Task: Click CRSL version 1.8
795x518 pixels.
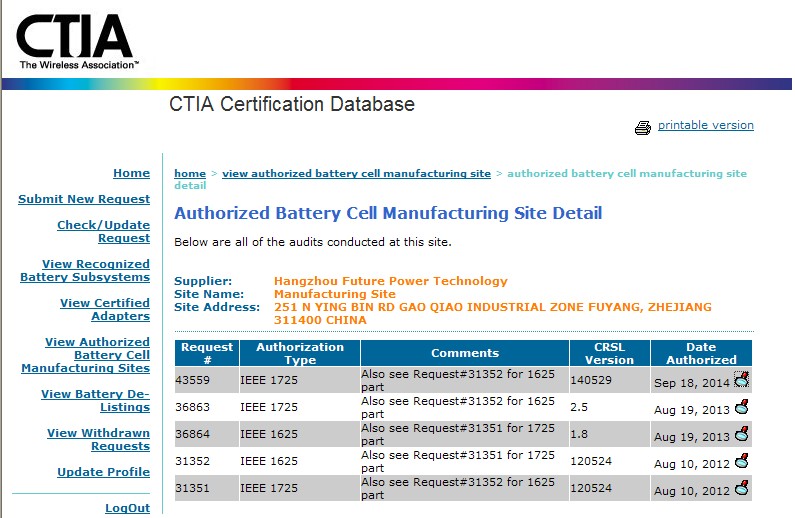Action: click(579, 434)
